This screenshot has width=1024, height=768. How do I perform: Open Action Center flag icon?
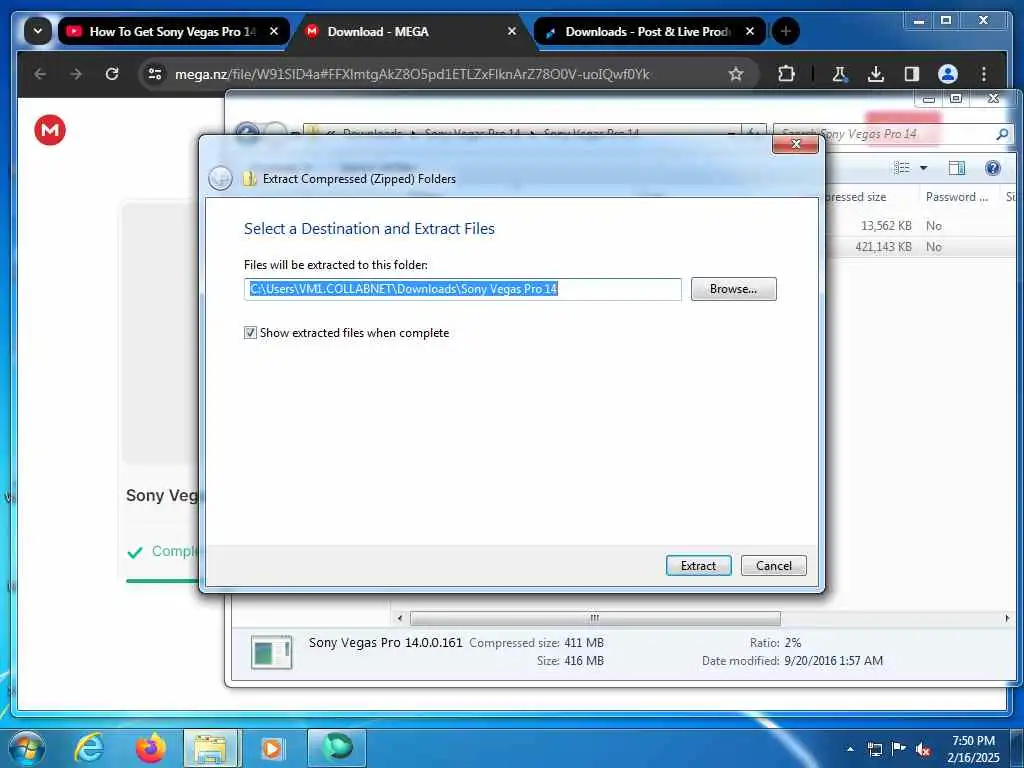(899, 749)
